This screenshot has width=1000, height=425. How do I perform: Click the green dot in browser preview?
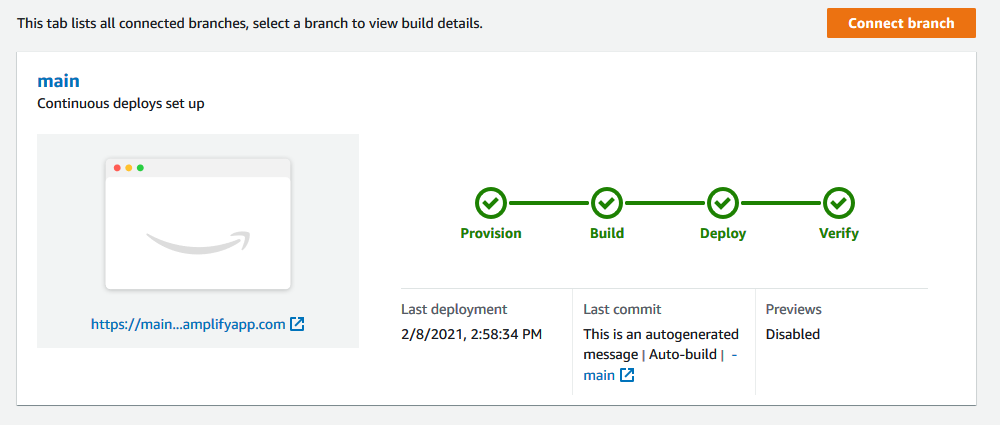pos(140,168)
